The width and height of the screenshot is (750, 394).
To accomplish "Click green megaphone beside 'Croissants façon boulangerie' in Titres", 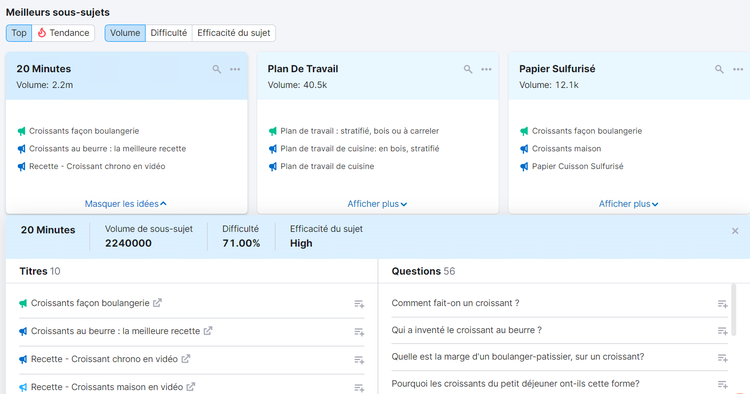I will coord(23,303).
